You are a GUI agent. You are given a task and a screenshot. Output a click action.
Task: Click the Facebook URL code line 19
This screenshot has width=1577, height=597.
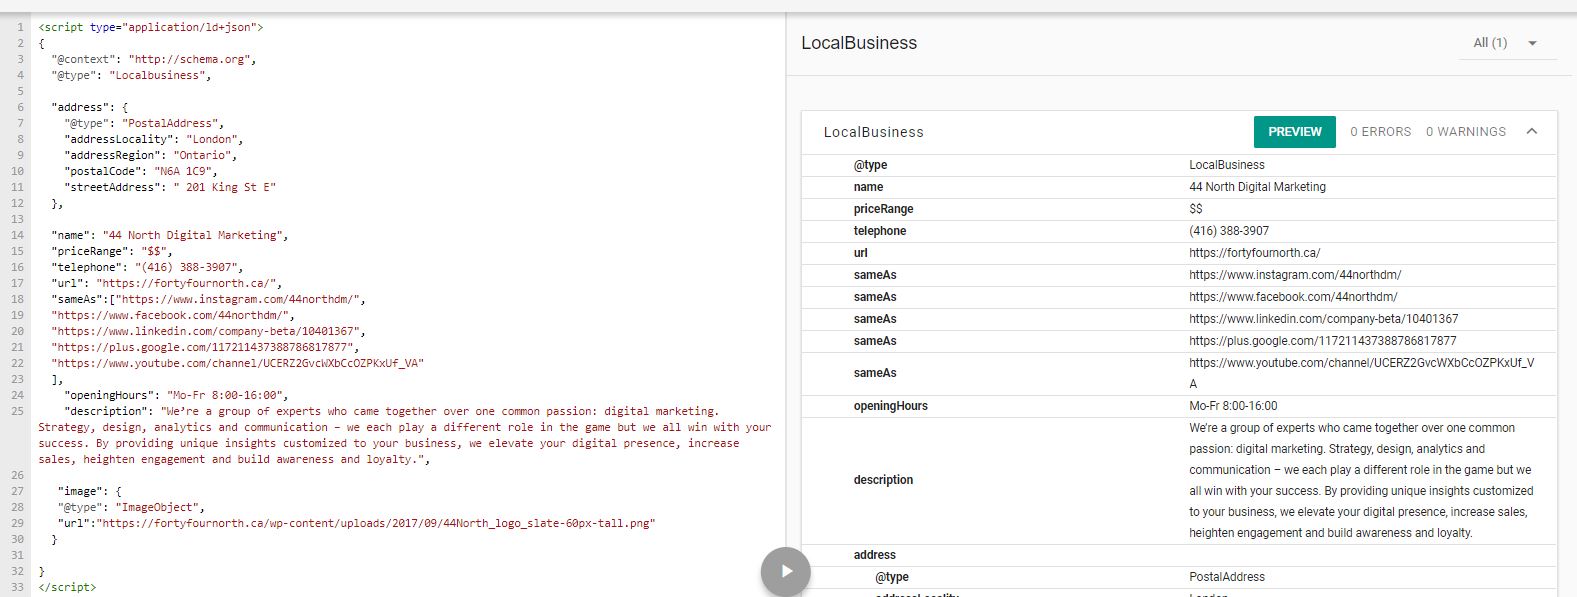tap(173, 315)
